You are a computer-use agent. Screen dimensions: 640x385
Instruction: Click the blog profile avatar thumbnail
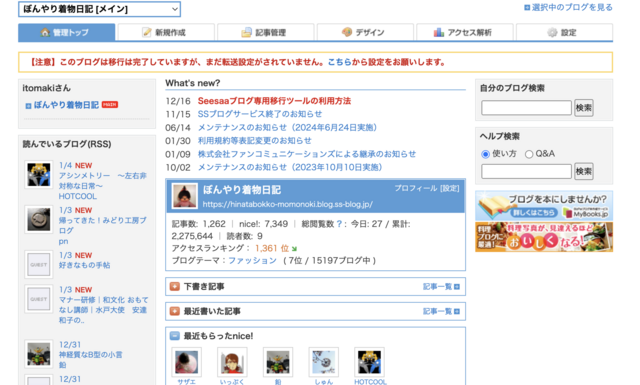(x=185, y=196)
